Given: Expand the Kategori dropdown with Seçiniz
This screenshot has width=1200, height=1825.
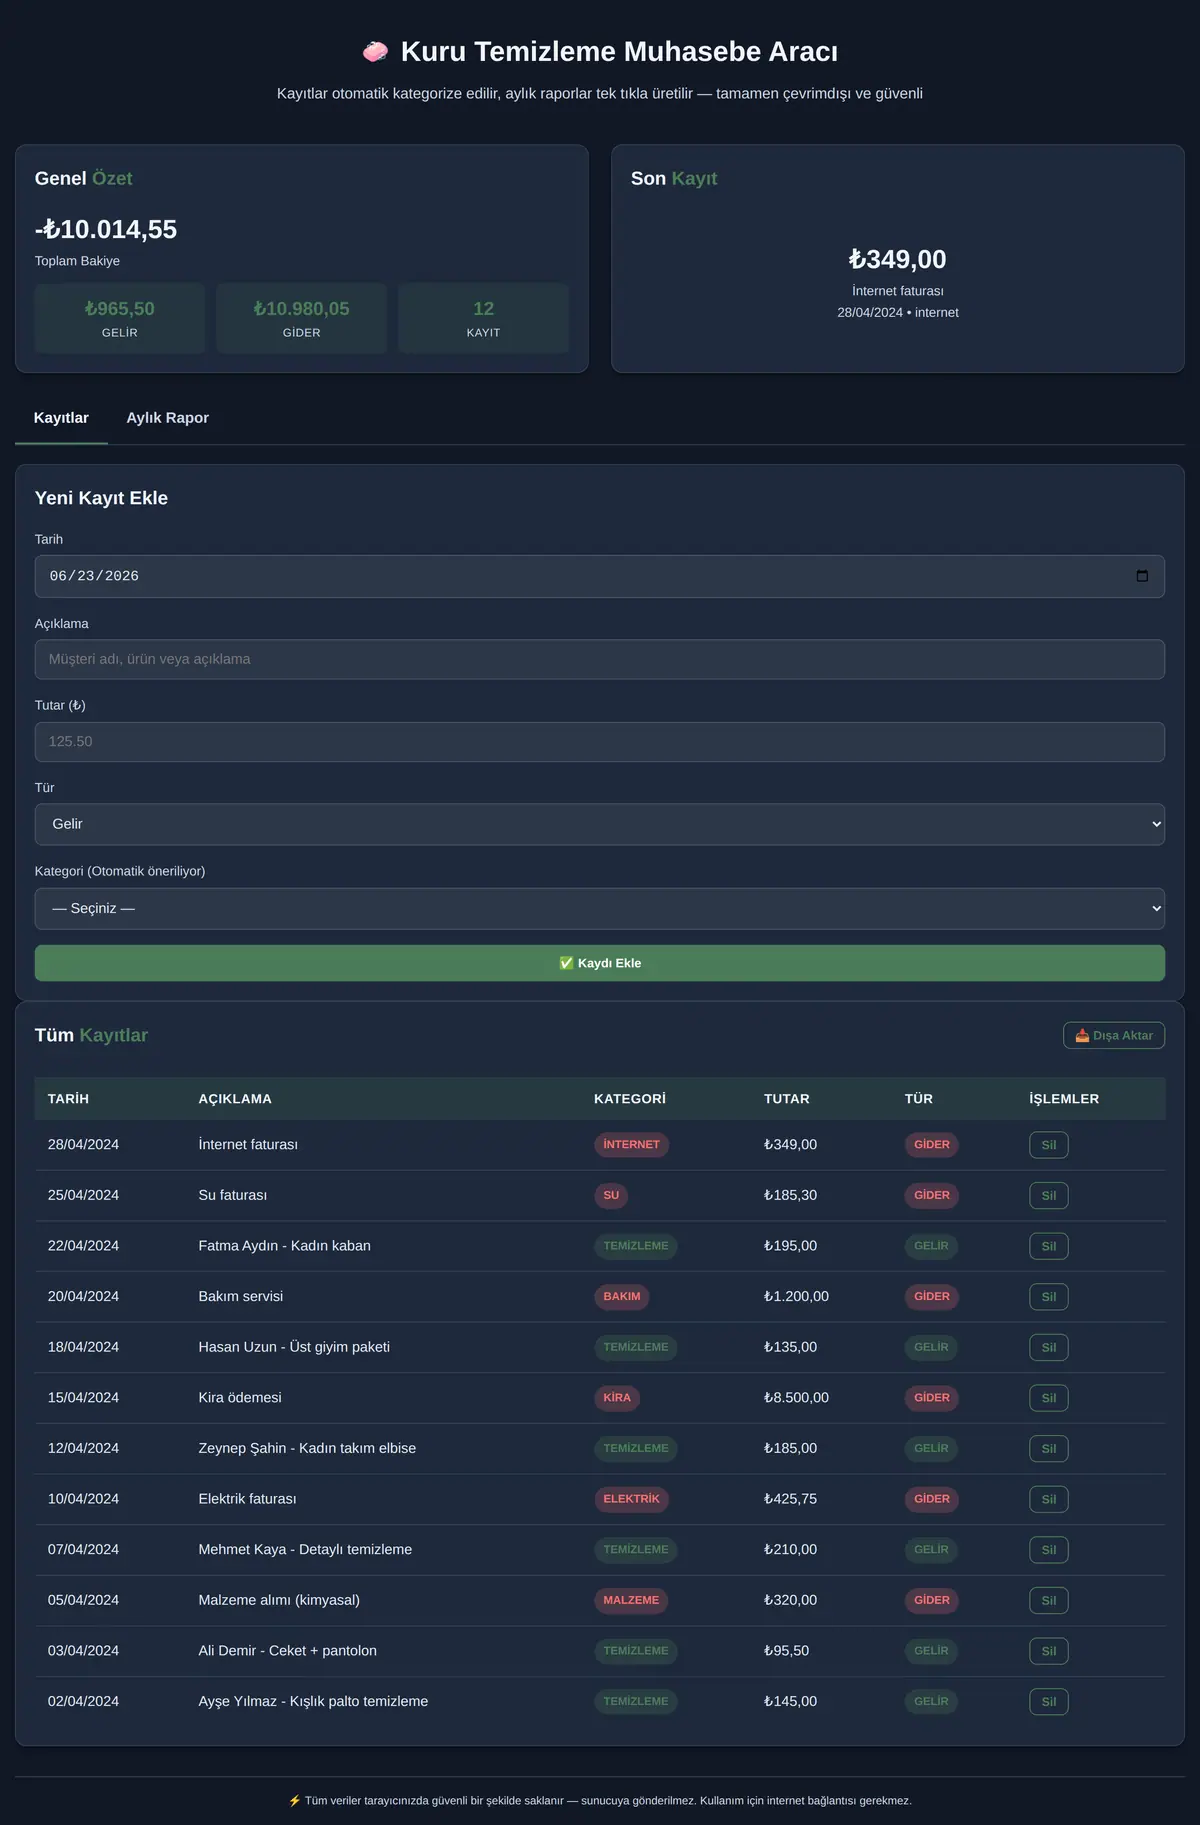Looking at the screenshot, I should [600, 908].
